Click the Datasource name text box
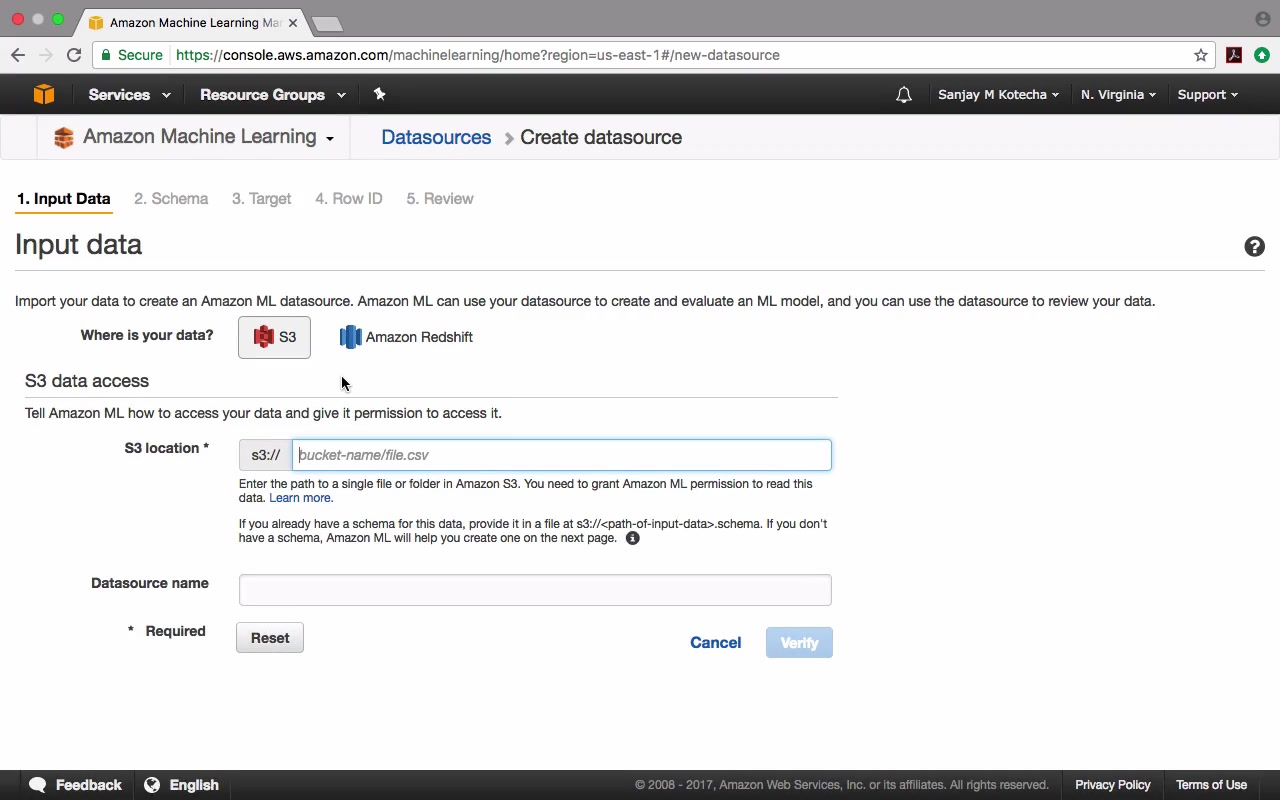Viewport: 1280px width, 800px height. pyautogui.click(x=535, y=590)
